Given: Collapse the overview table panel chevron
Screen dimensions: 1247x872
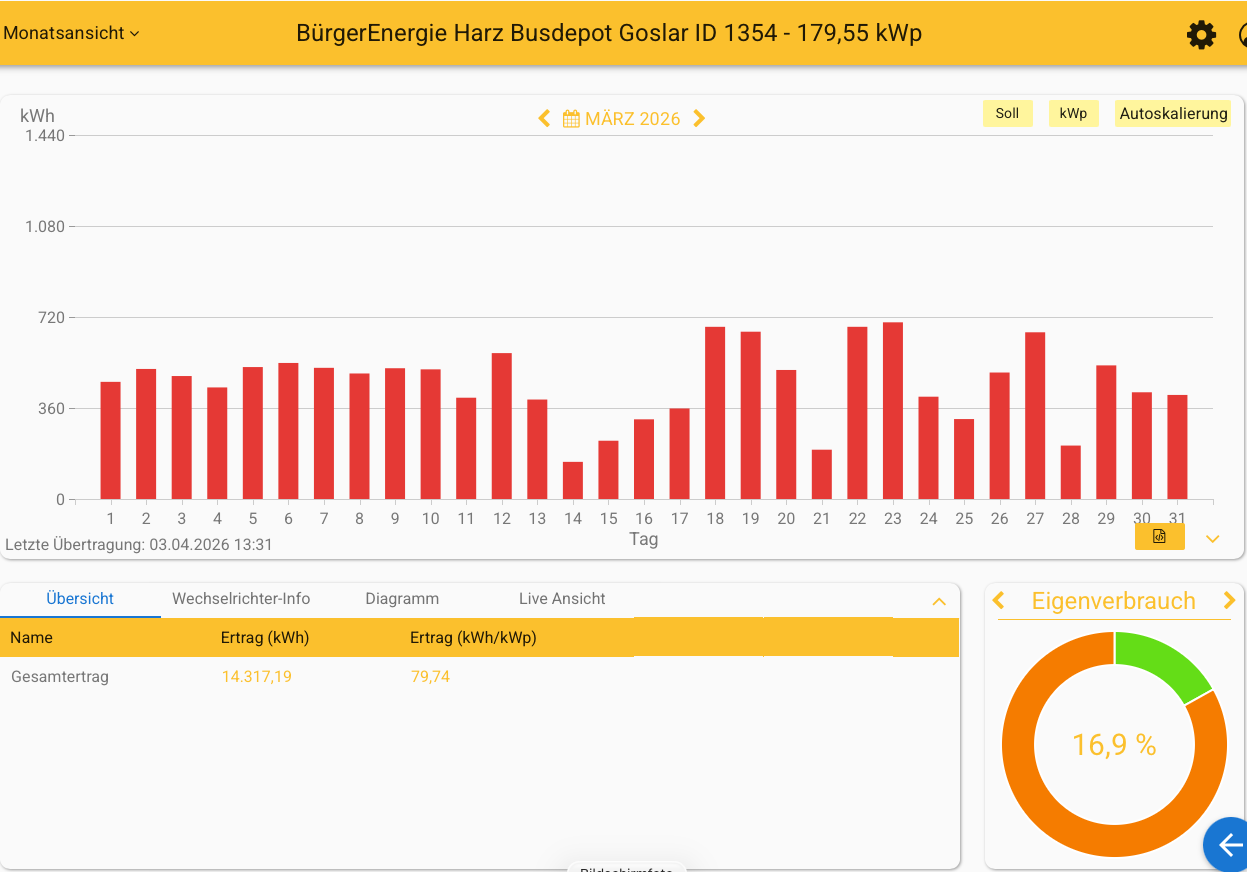Looking at the screenshot, I should (x=939, y=601).
